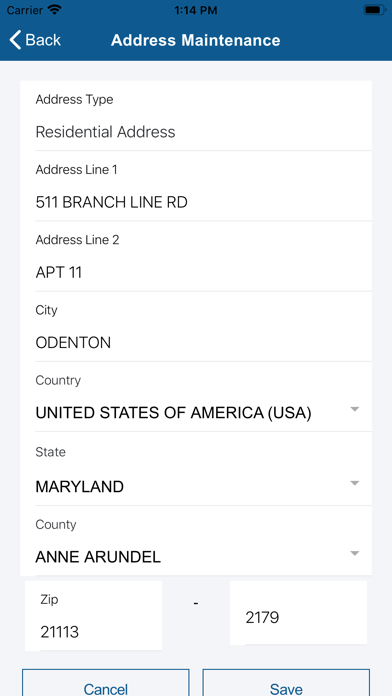Viewport: 392px width, 696px height.
Task: Save the address changes
Action: [x=286, y=683]
